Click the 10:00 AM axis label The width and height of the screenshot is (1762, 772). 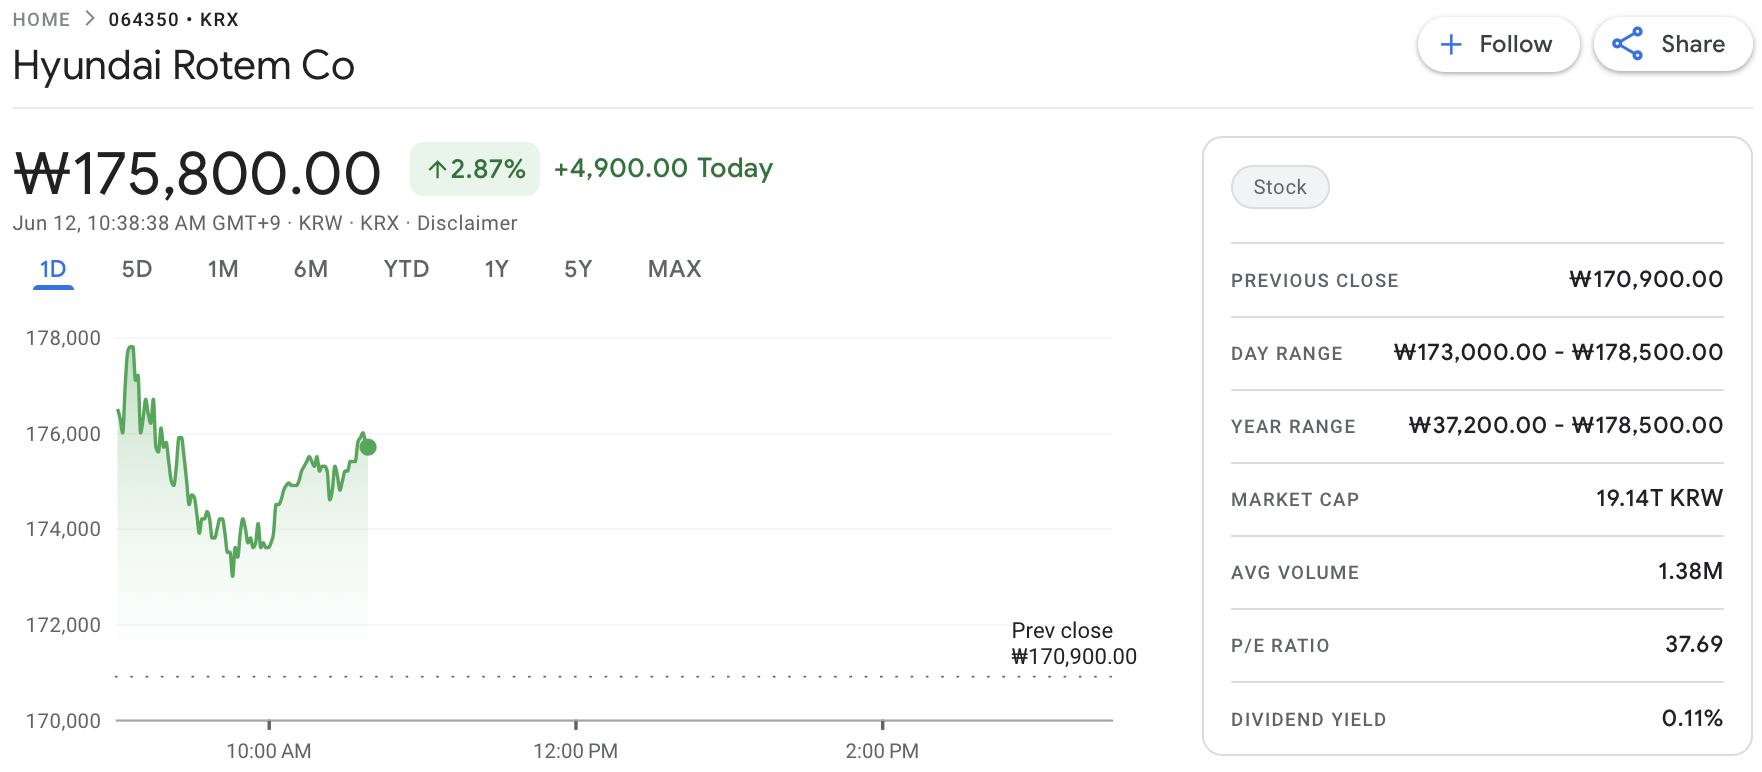(269, 751)
